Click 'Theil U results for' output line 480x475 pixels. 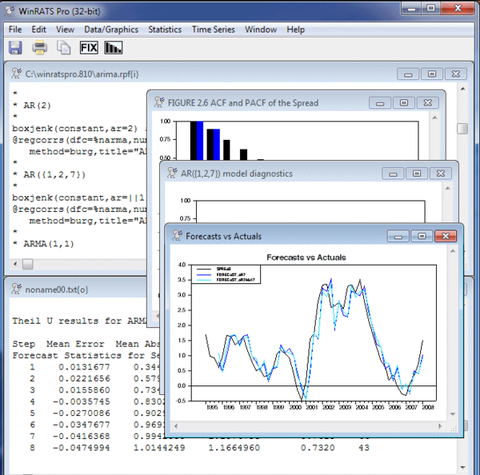click(x=67, y=321)
